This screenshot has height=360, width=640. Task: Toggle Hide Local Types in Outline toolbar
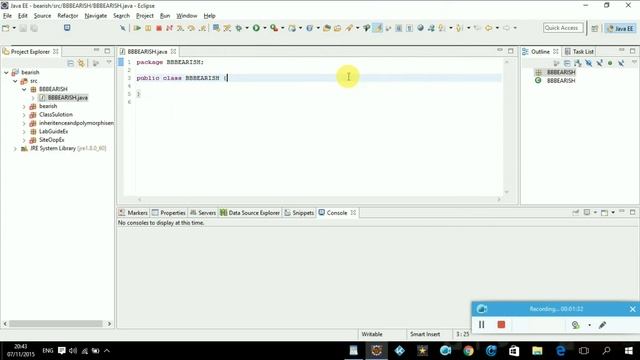(621, 63)
